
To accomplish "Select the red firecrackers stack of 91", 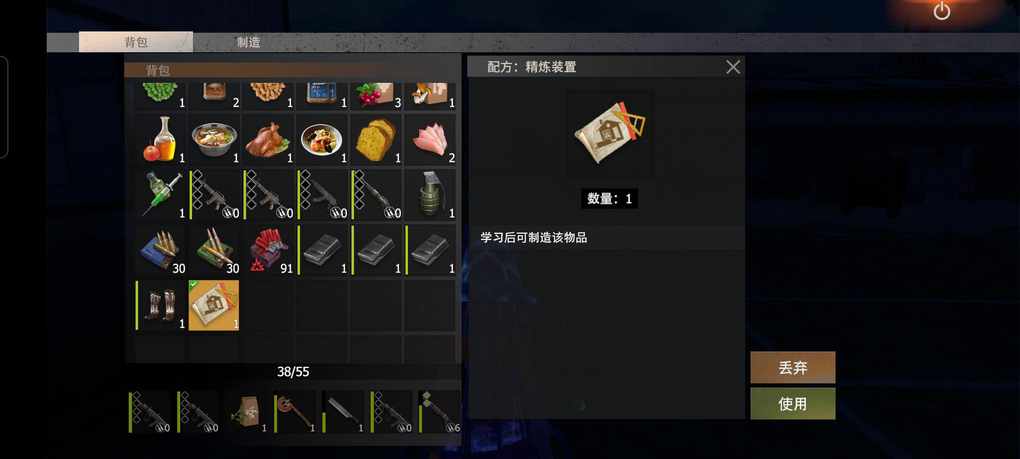I will click(267, 250).
